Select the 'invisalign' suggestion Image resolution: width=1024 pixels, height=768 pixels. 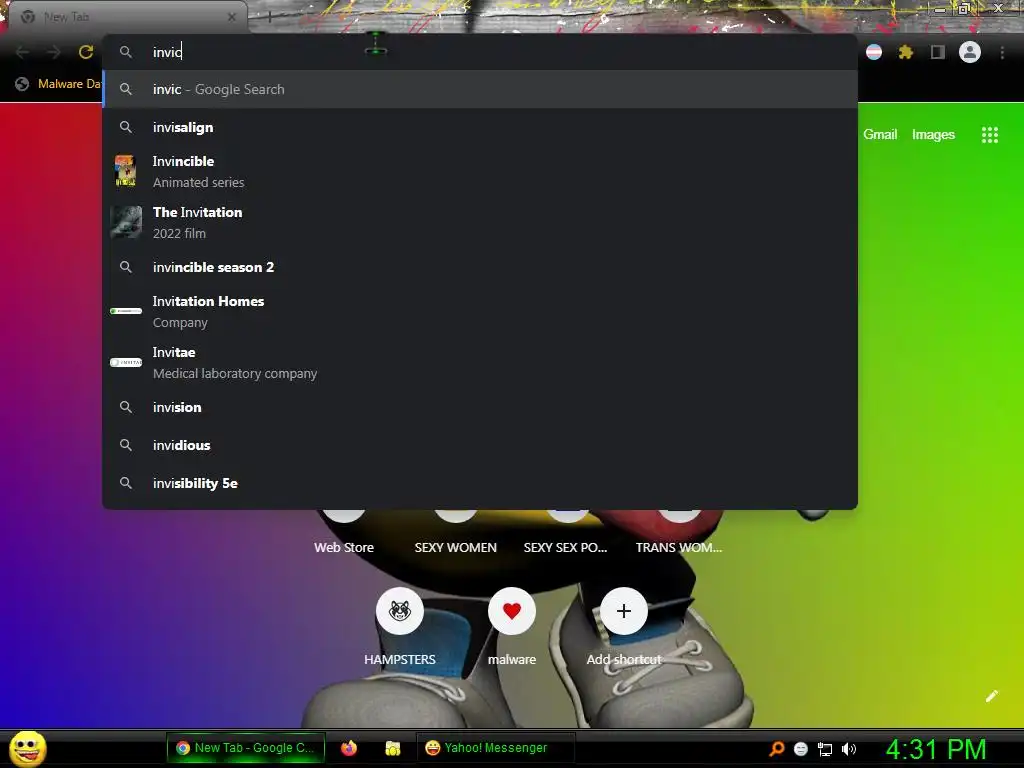coord(480,127)
